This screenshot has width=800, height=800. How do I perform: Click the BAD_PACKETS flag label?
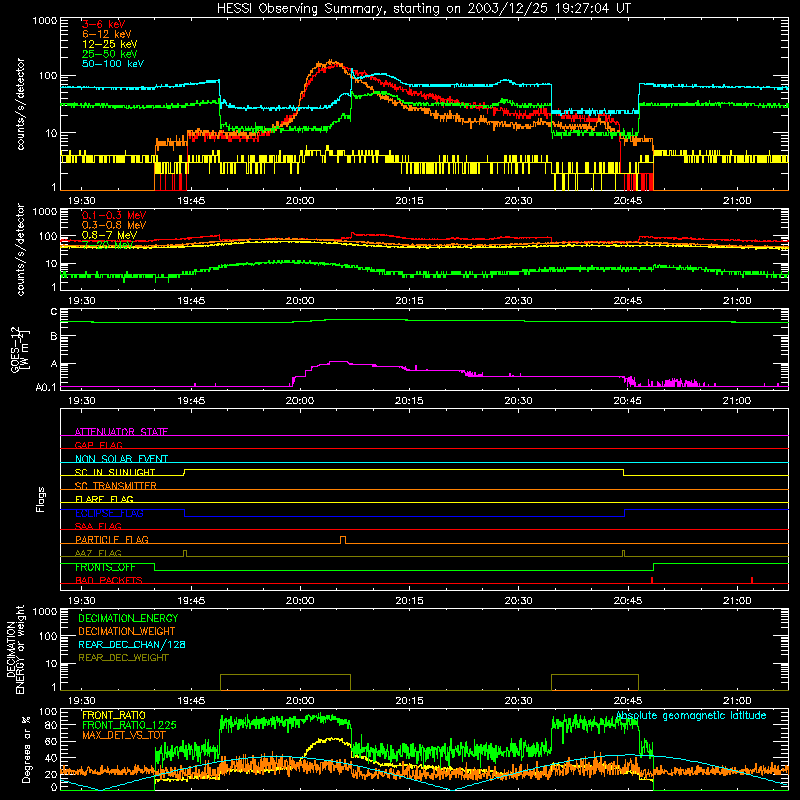click(109, 580)
